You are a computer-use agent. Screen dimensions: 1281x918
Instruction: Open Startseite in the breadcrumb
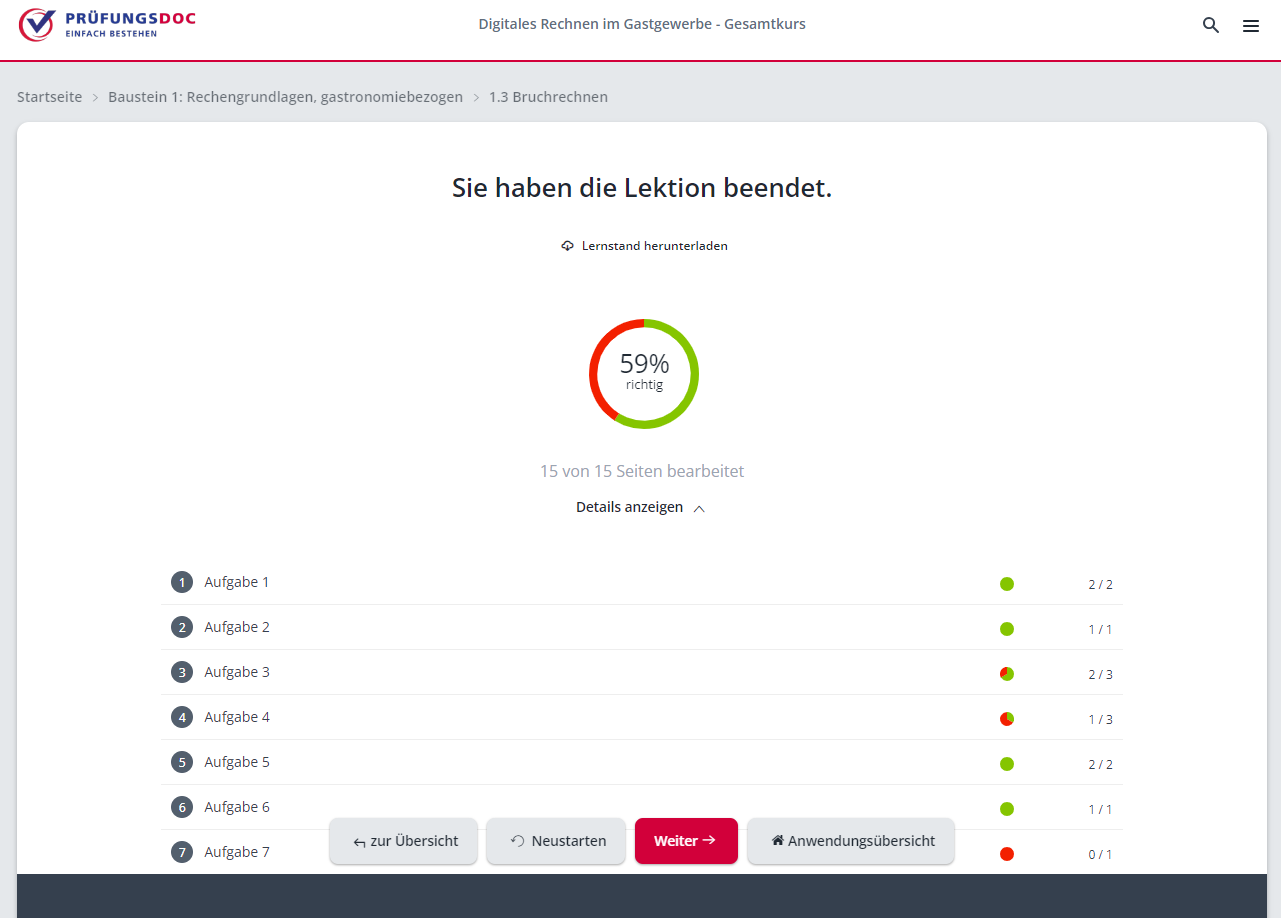(x=49, y=97)
